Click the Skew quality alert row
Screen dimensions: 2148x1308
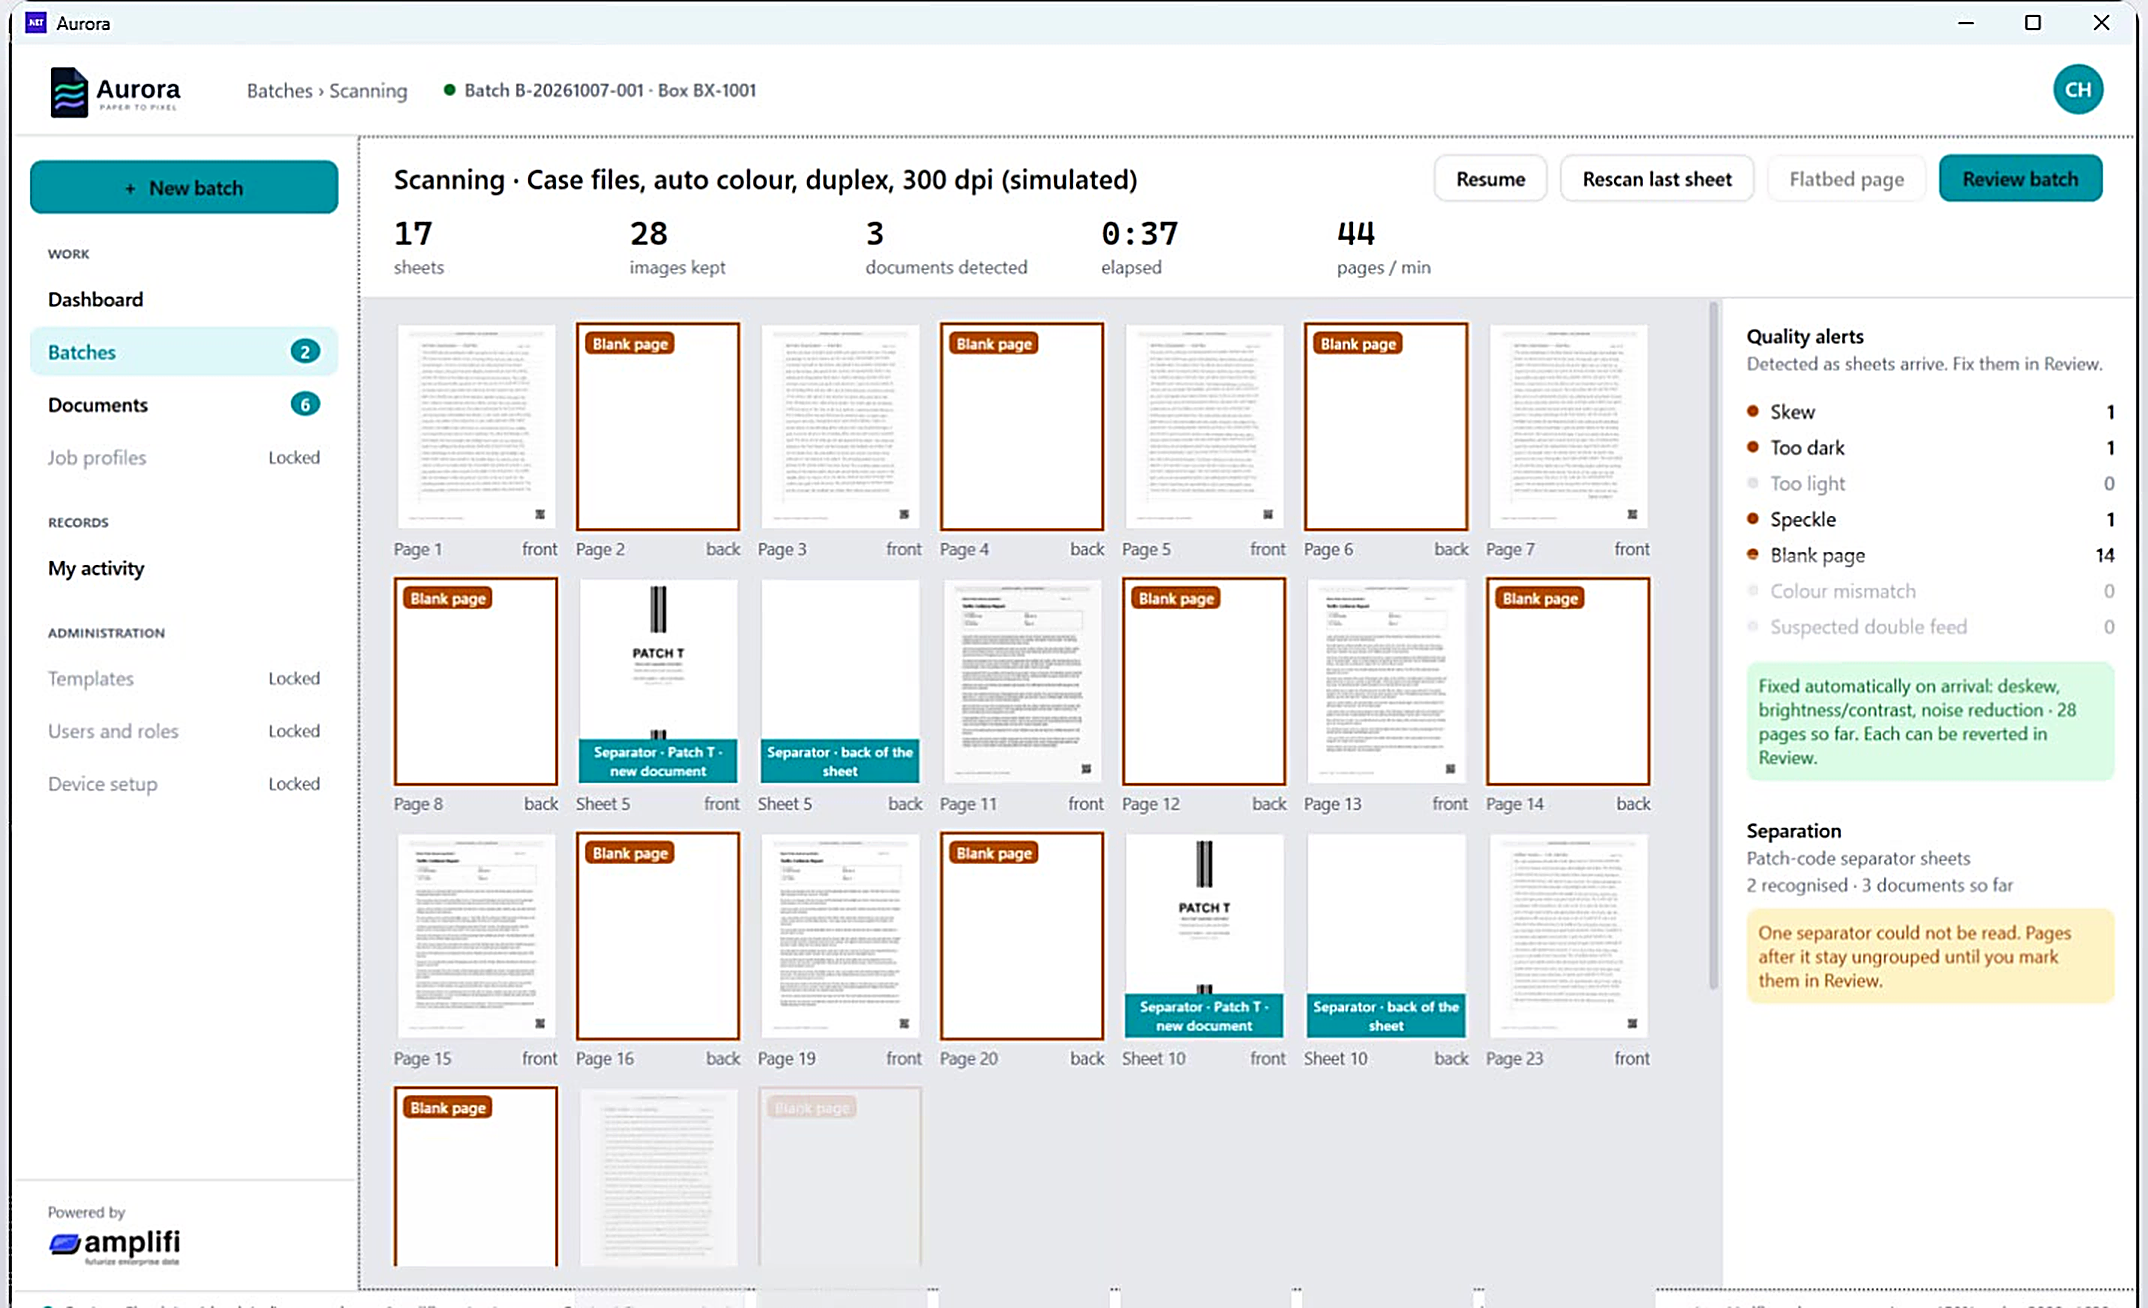click(x=1930, y=412)
